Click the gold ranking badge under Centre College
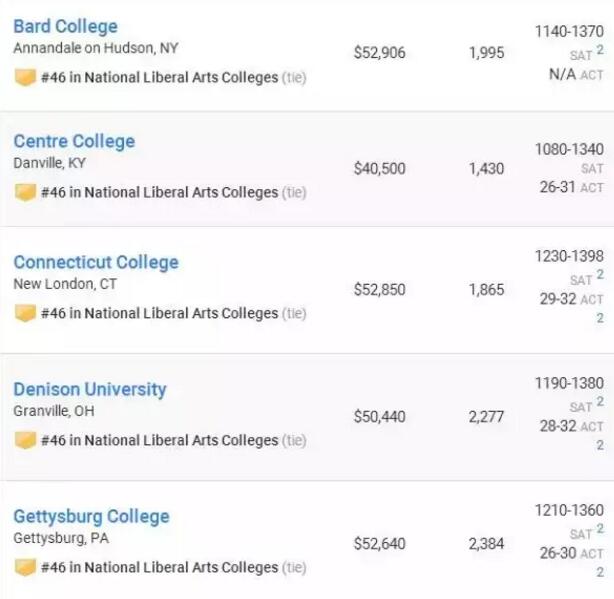Viewport: 614px width, 599px height. click(x=25, y=192)
